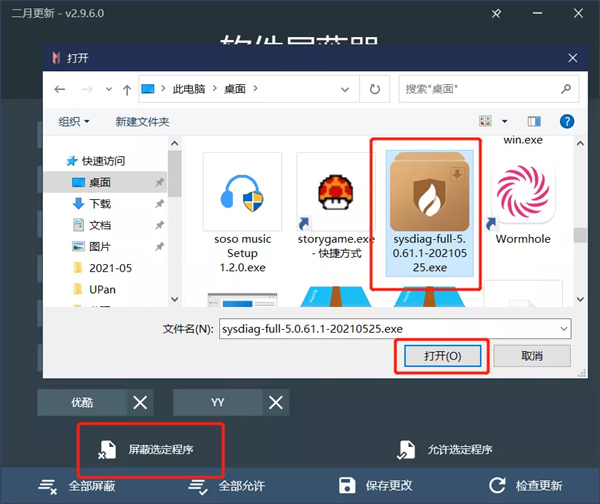
Task: Click the app logo in dialog title bar
Action: click(x=56, y=58)
